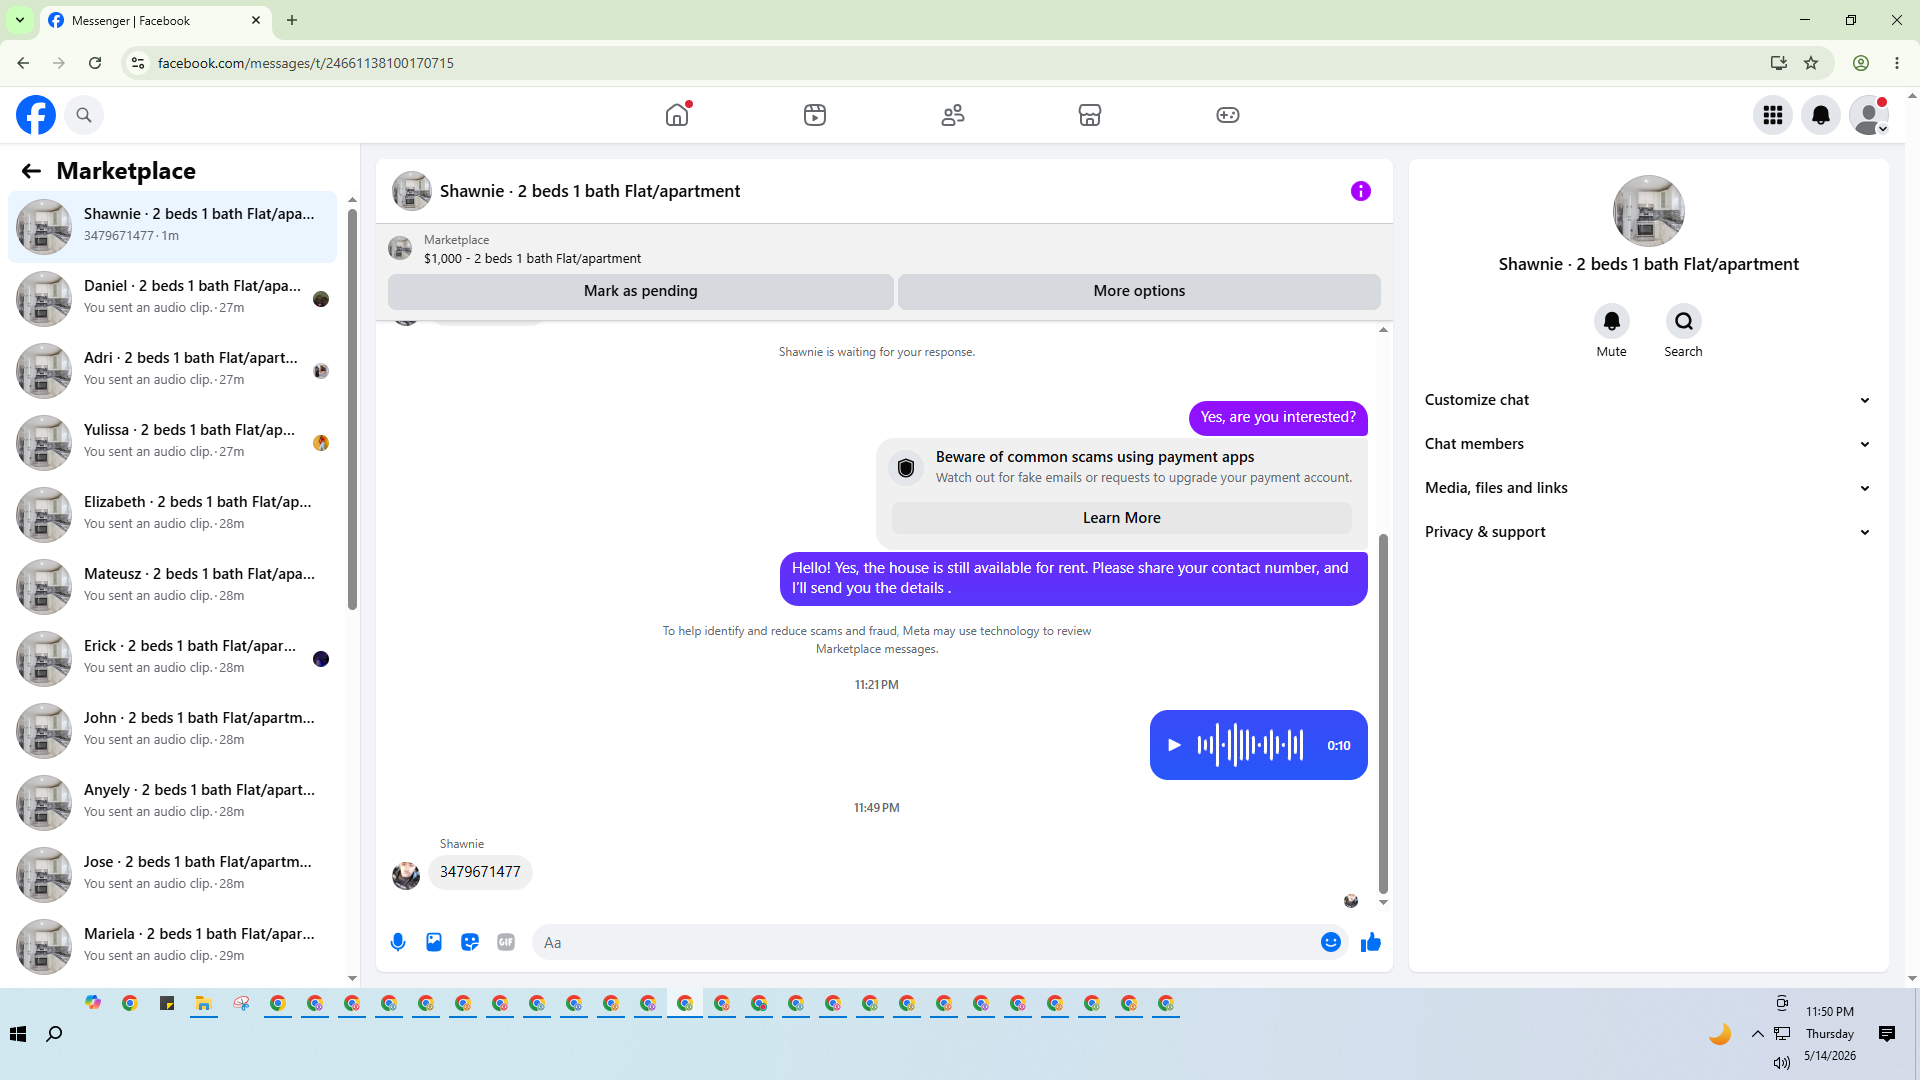Image resolution: width=1920 pixels, height=1080 pixels.
Task: Click the conversation list scrollbar
Action: (352, 409)
